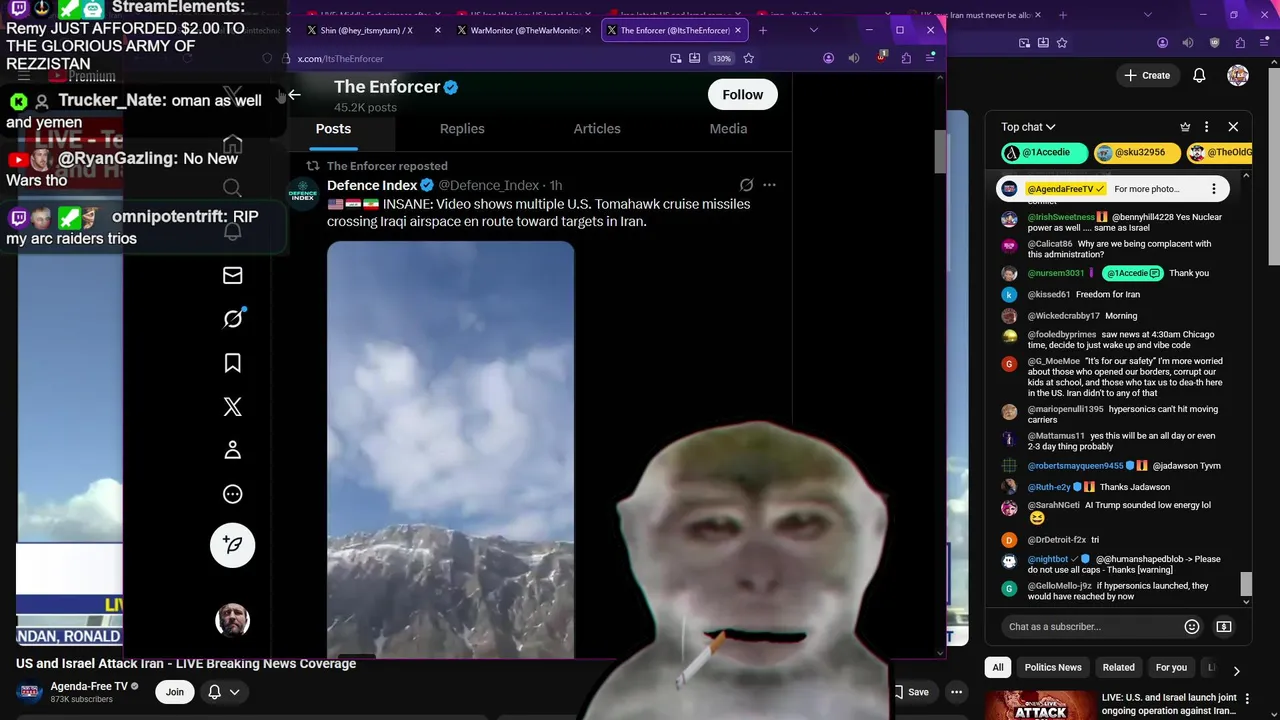This screenshot has height=720, width=1280.
Task: Switch to Posts tab on The Enforcer
Action: point(333,129)
